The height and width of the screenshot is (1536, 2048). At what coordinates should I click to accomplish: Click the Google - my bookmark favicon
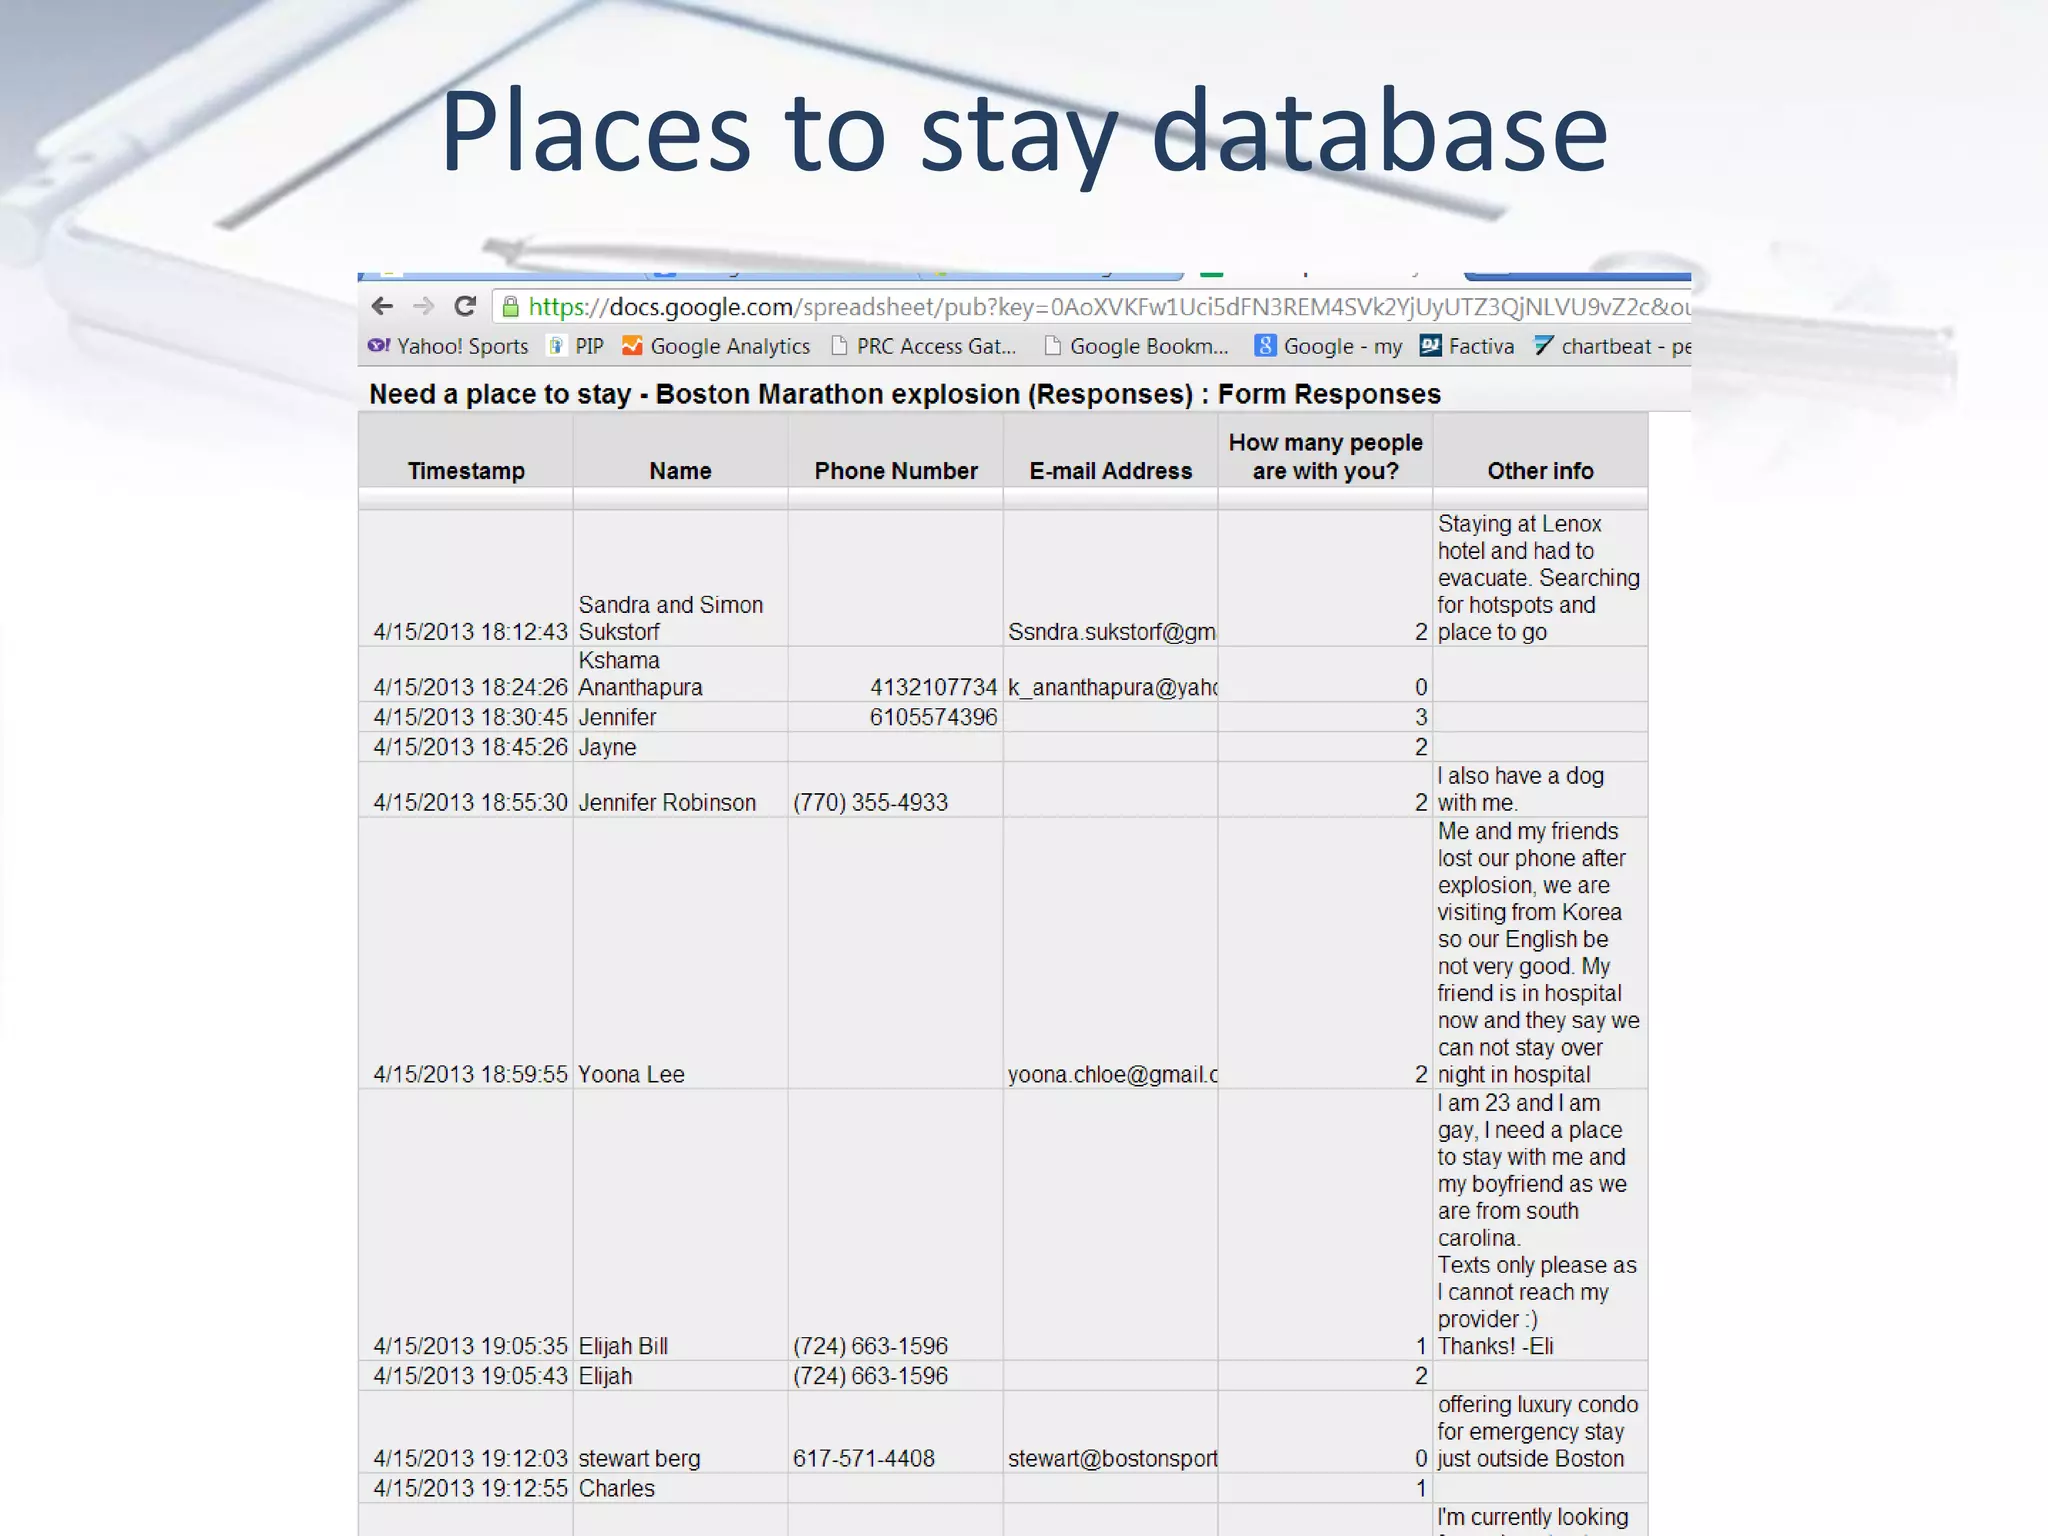click(1266, 345)
